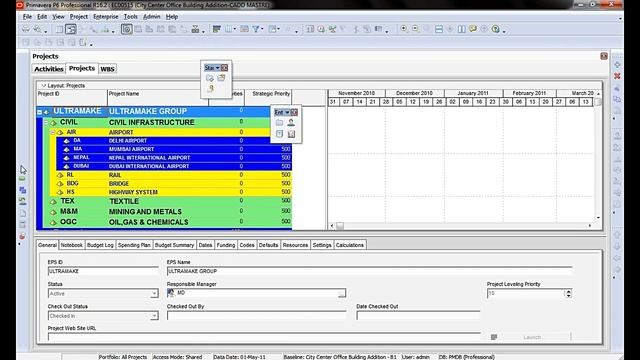Open the Budget Log tab

click(100, 245)
